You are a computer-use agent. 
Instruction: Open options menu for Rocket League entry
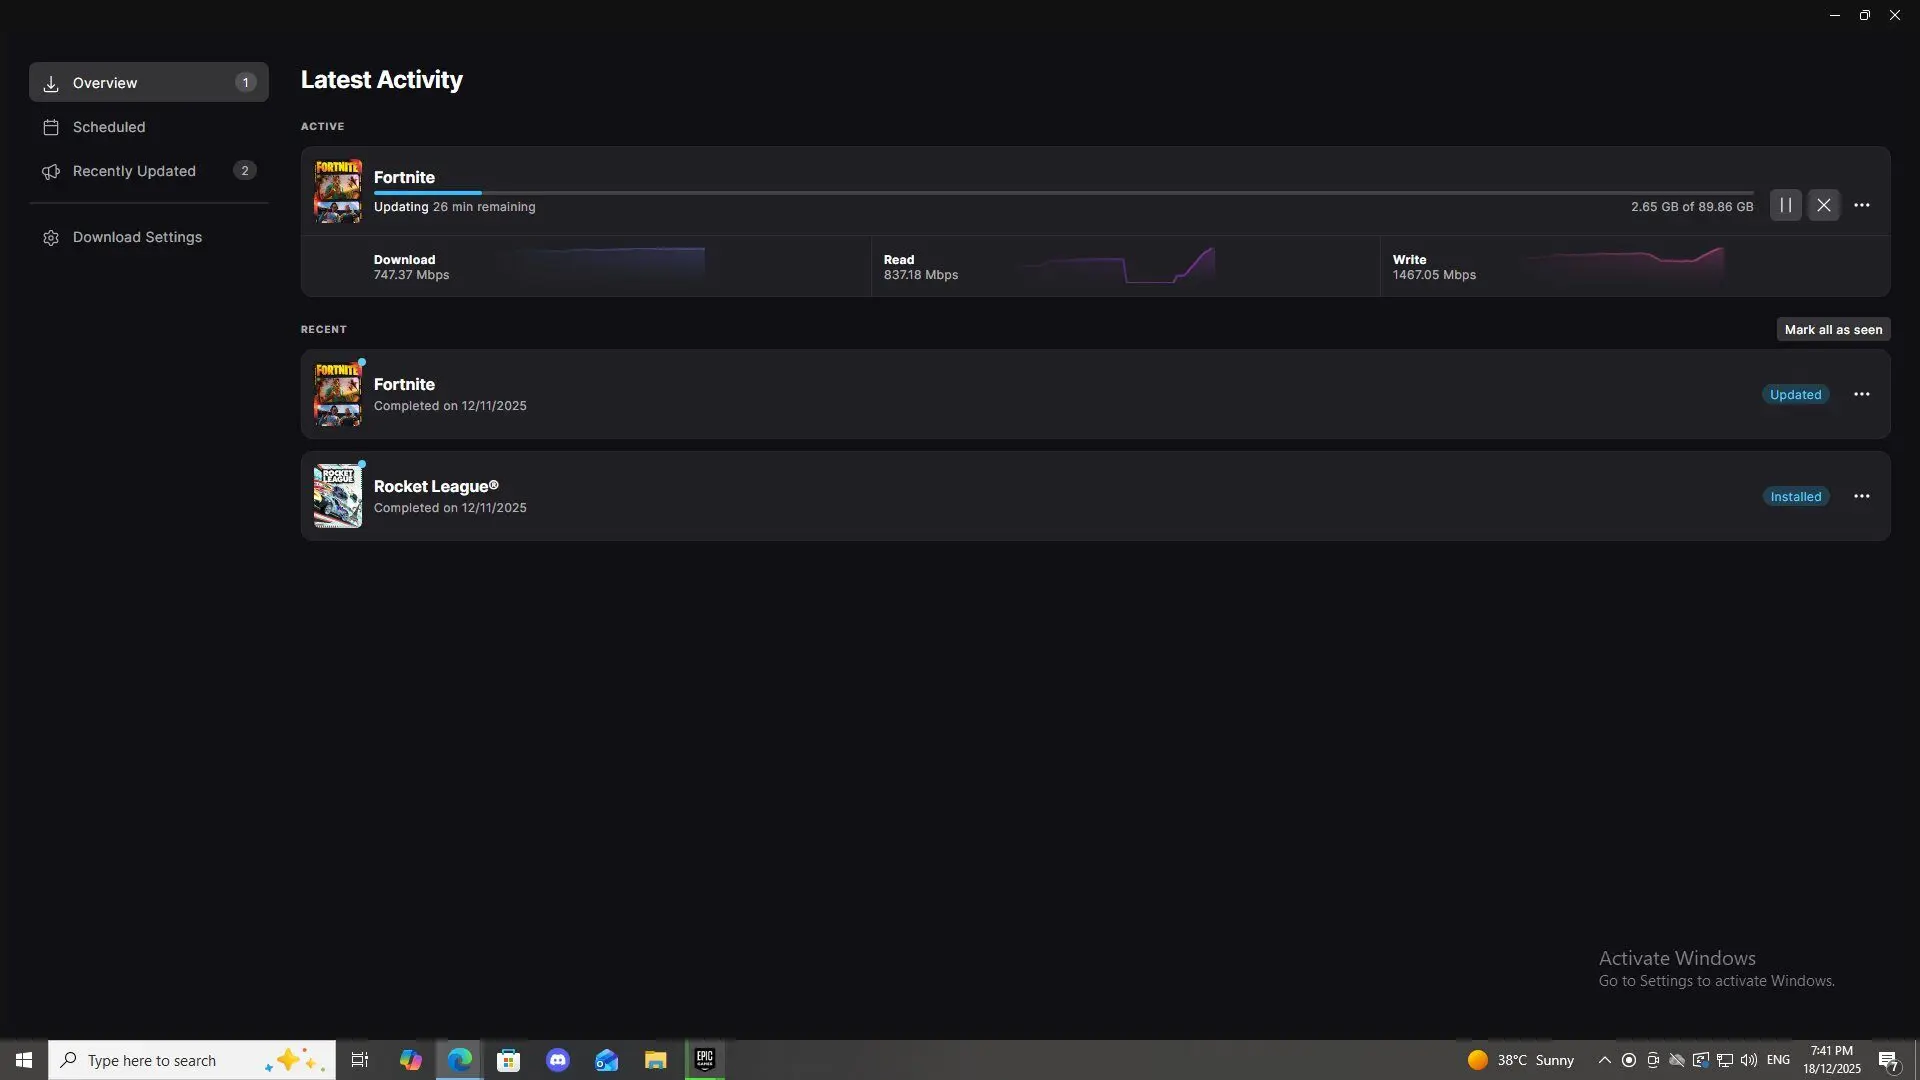tap(1861, 496)
